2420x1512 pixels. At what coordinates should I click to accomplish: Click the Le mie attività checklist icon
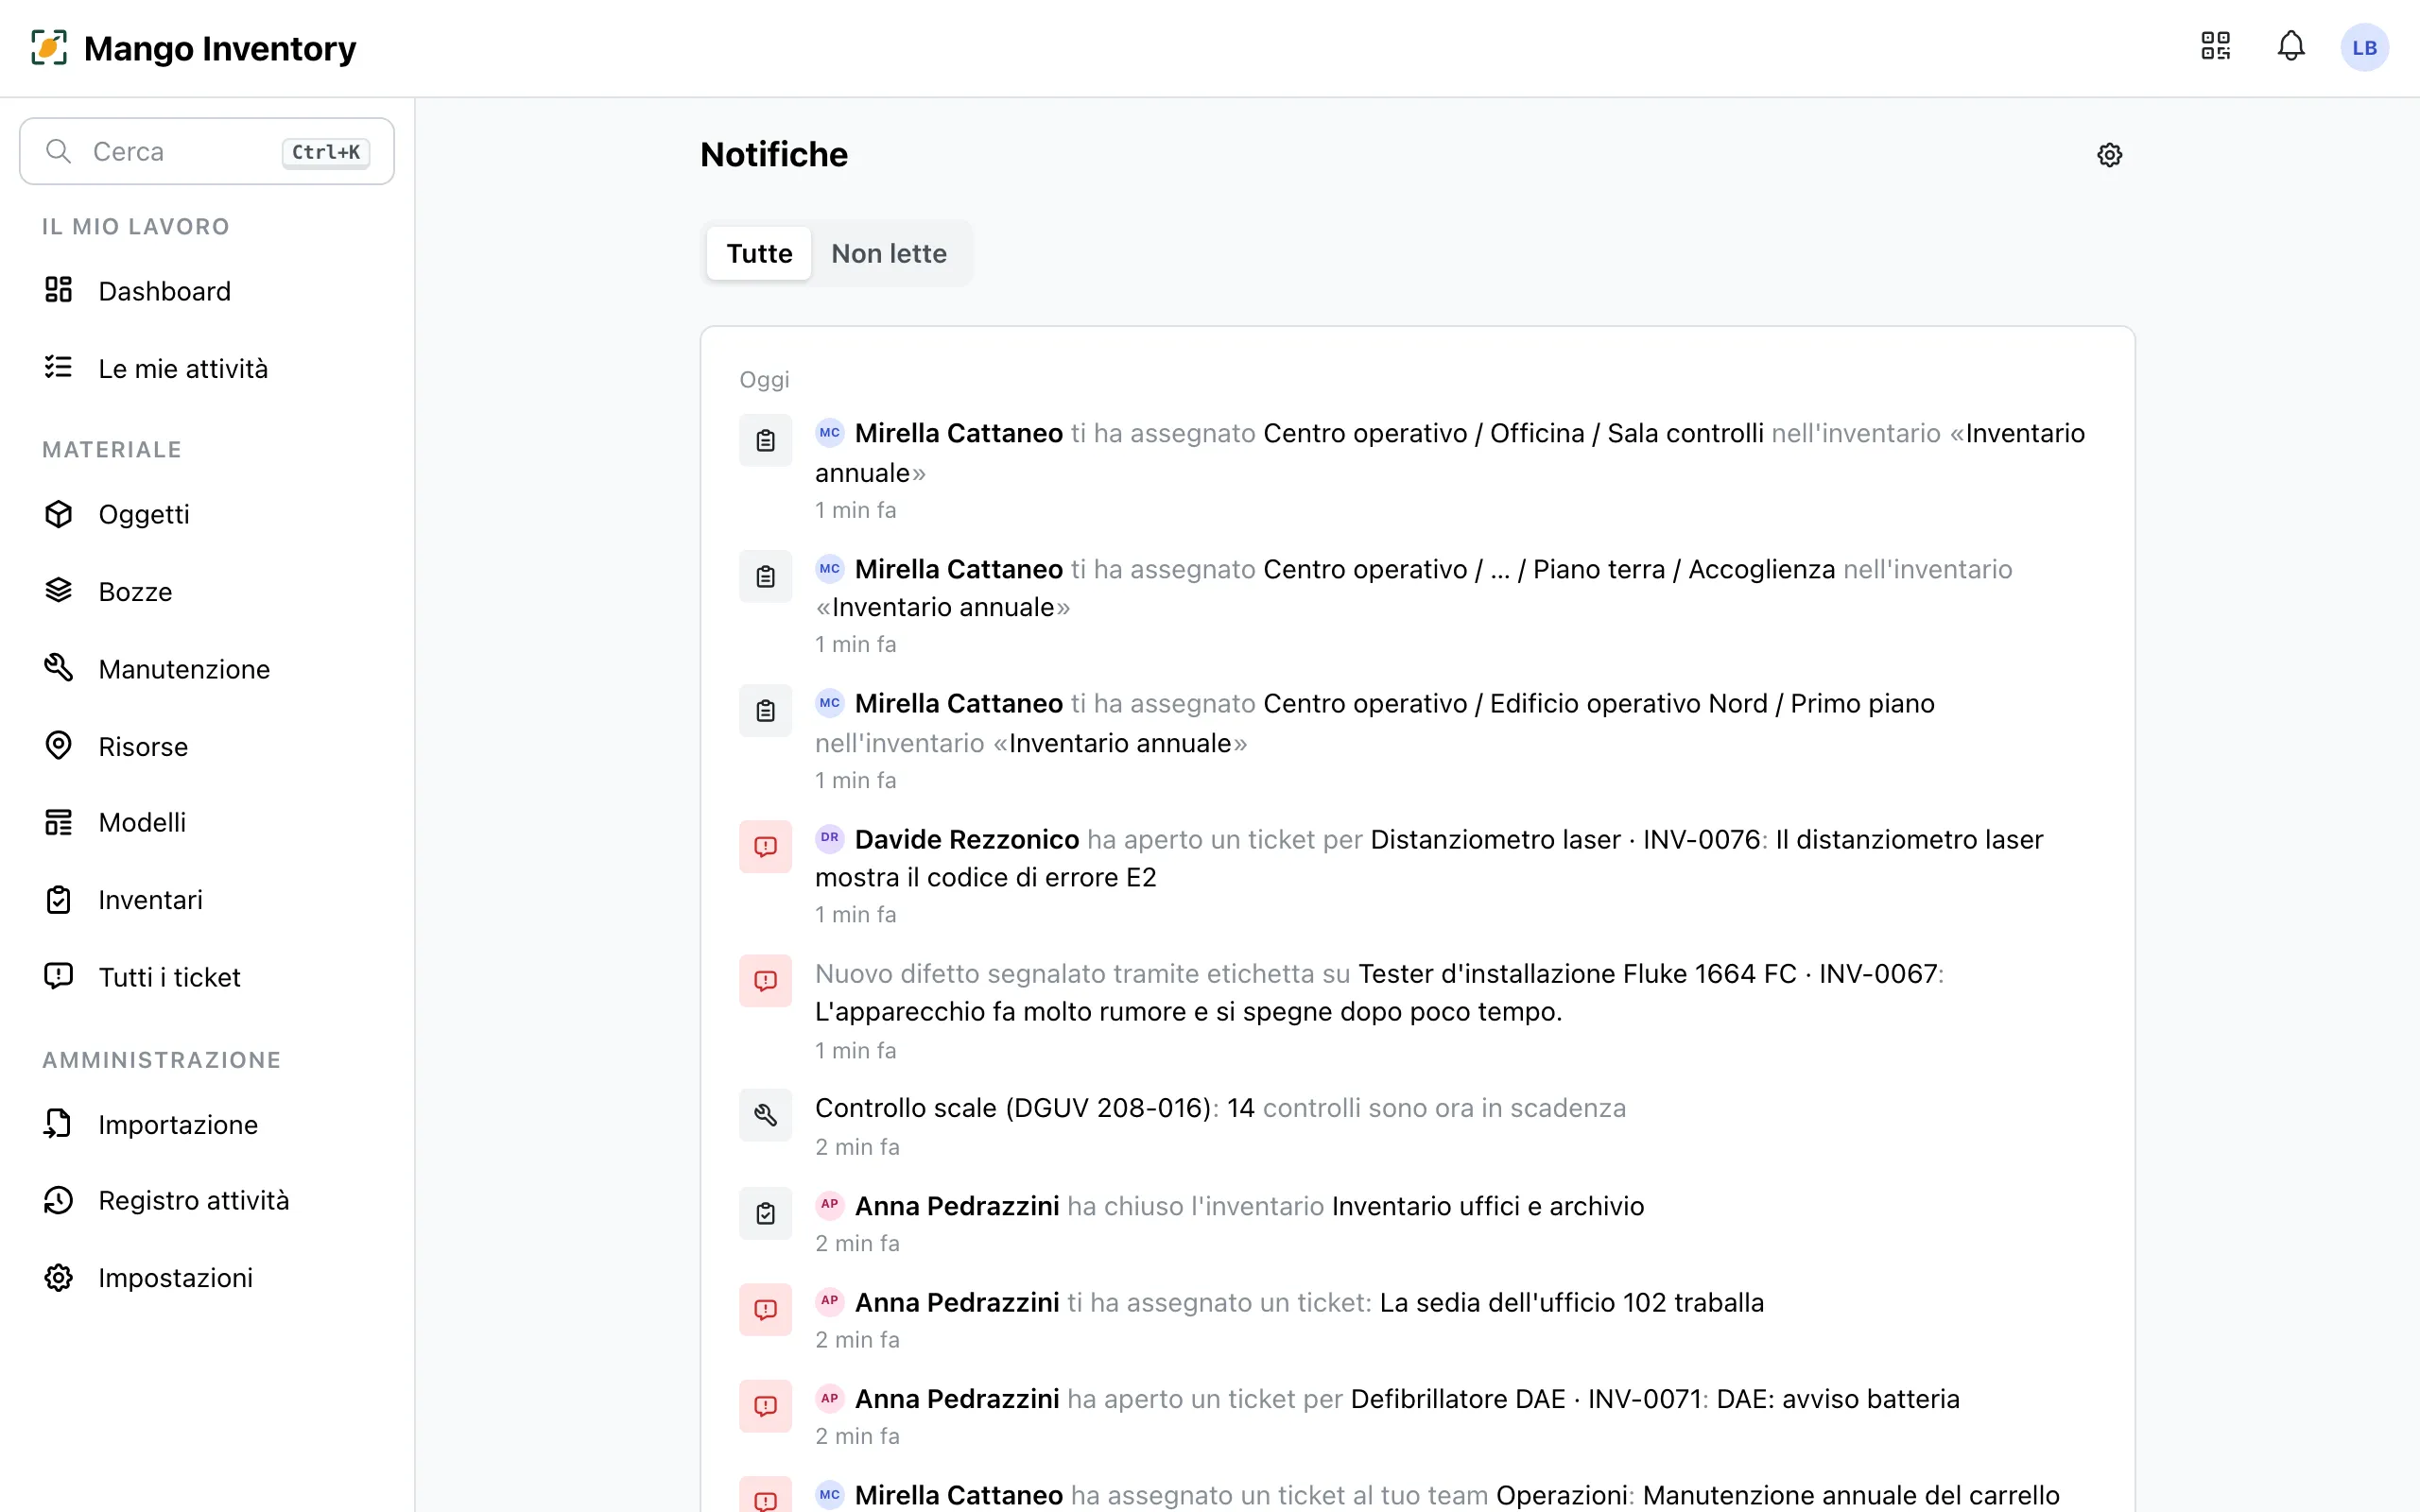[59, 368]
